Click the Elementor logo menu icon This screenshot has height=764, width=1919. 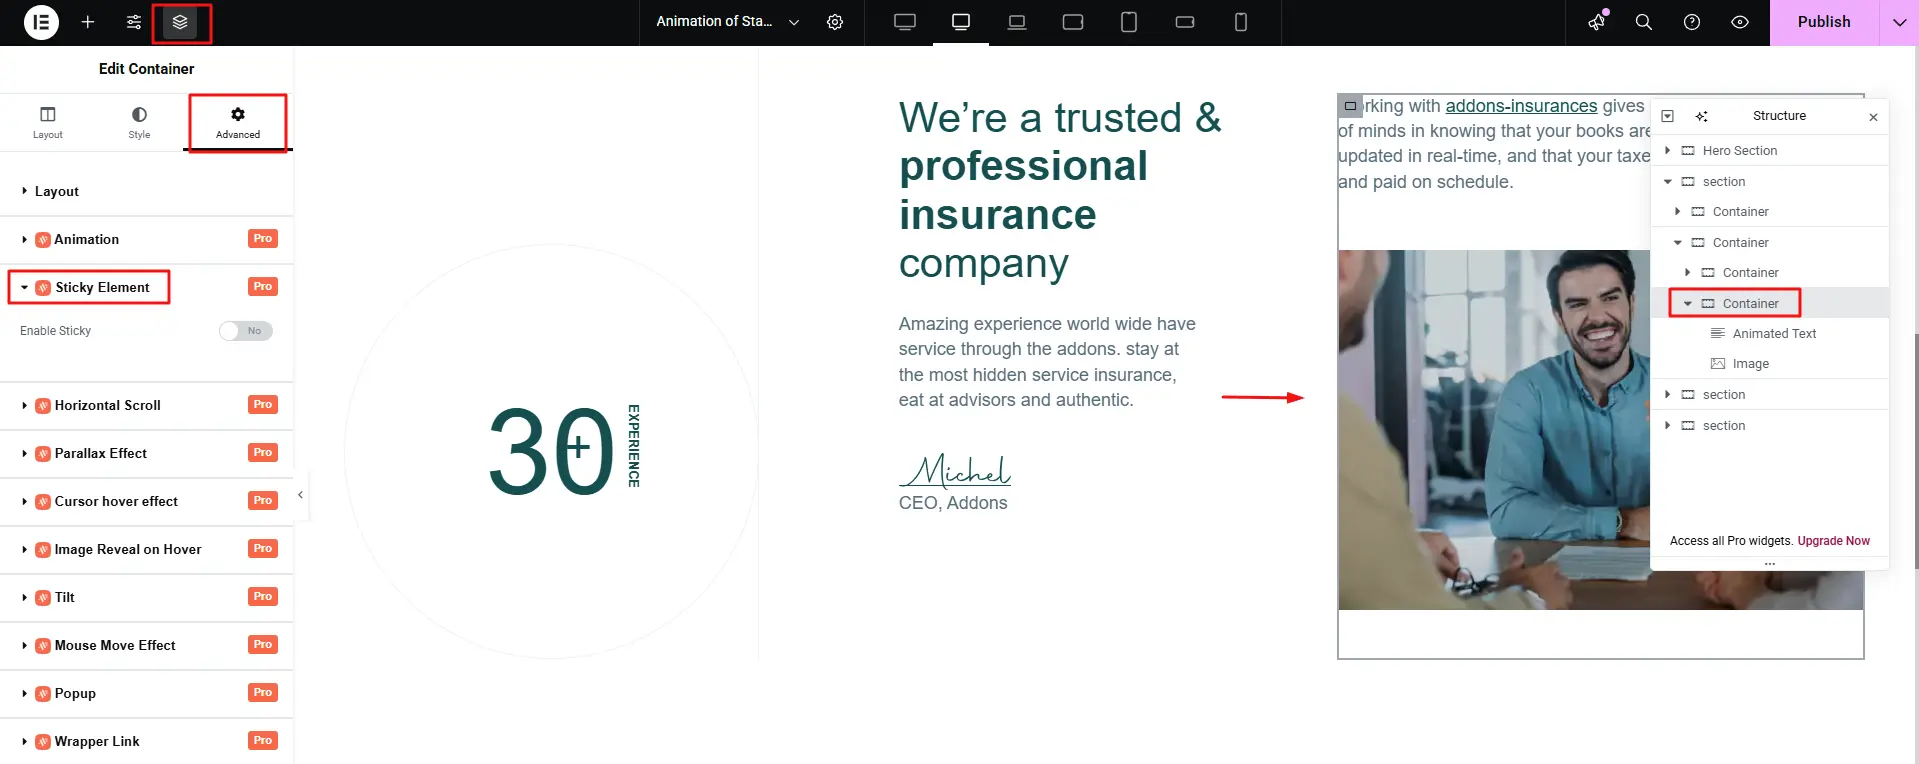click(x=41, y=22)
